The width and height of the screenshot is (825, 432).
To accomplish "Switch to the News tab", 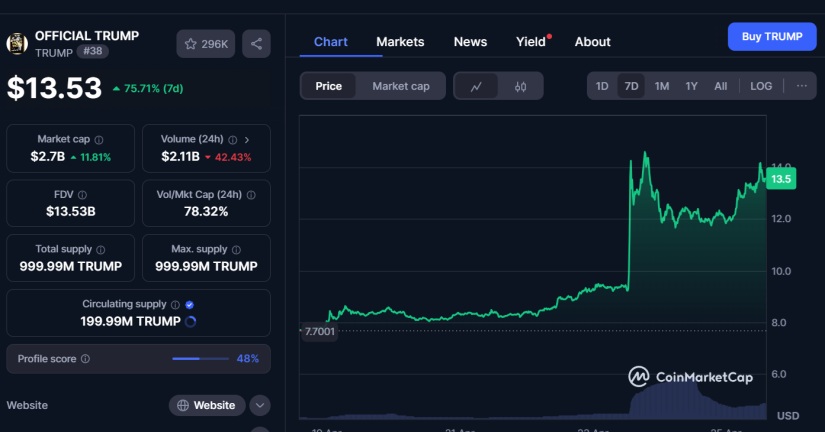I will click(470, 42).
